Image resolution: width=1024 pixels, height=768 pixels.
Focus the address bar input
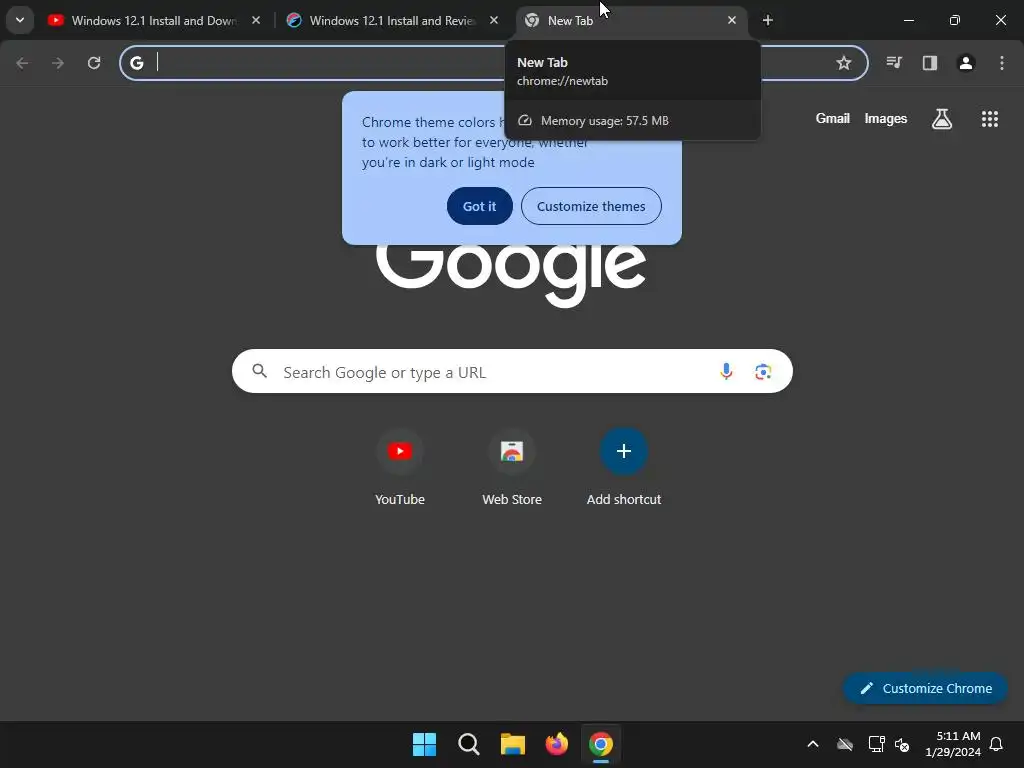click(493, 63)
